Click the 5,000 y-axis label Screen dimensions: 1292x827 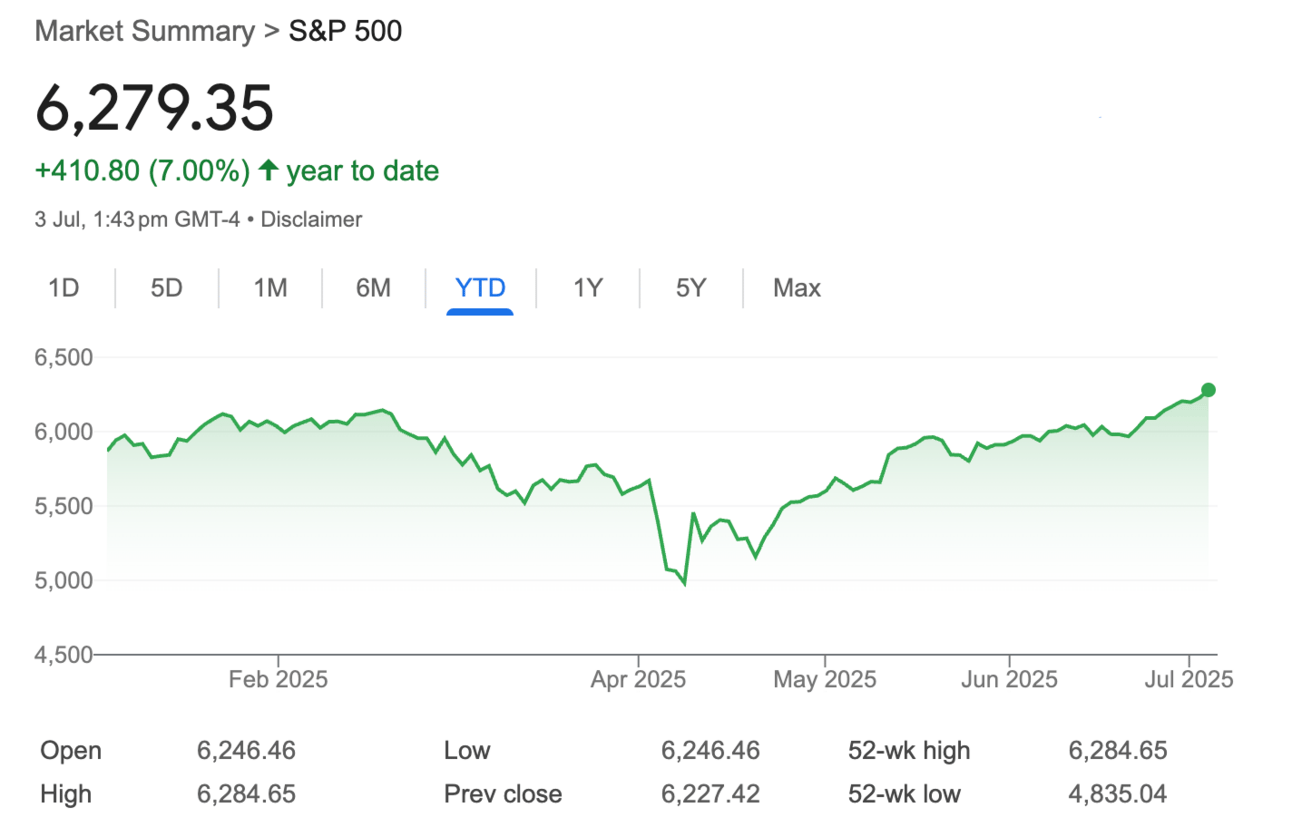tap(64, 580)
